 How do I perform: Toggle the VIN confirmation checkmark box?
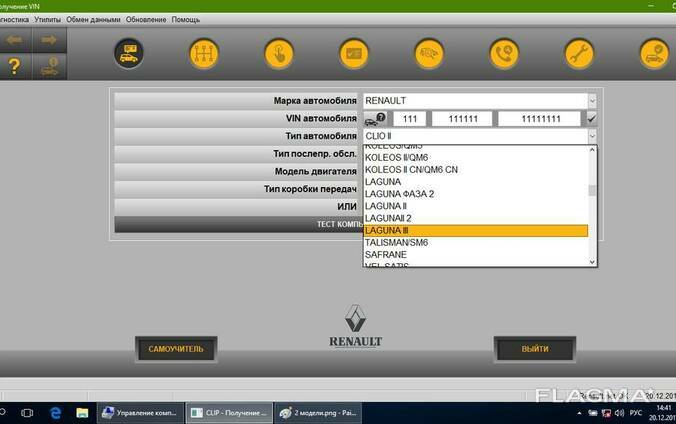(592, 118)
